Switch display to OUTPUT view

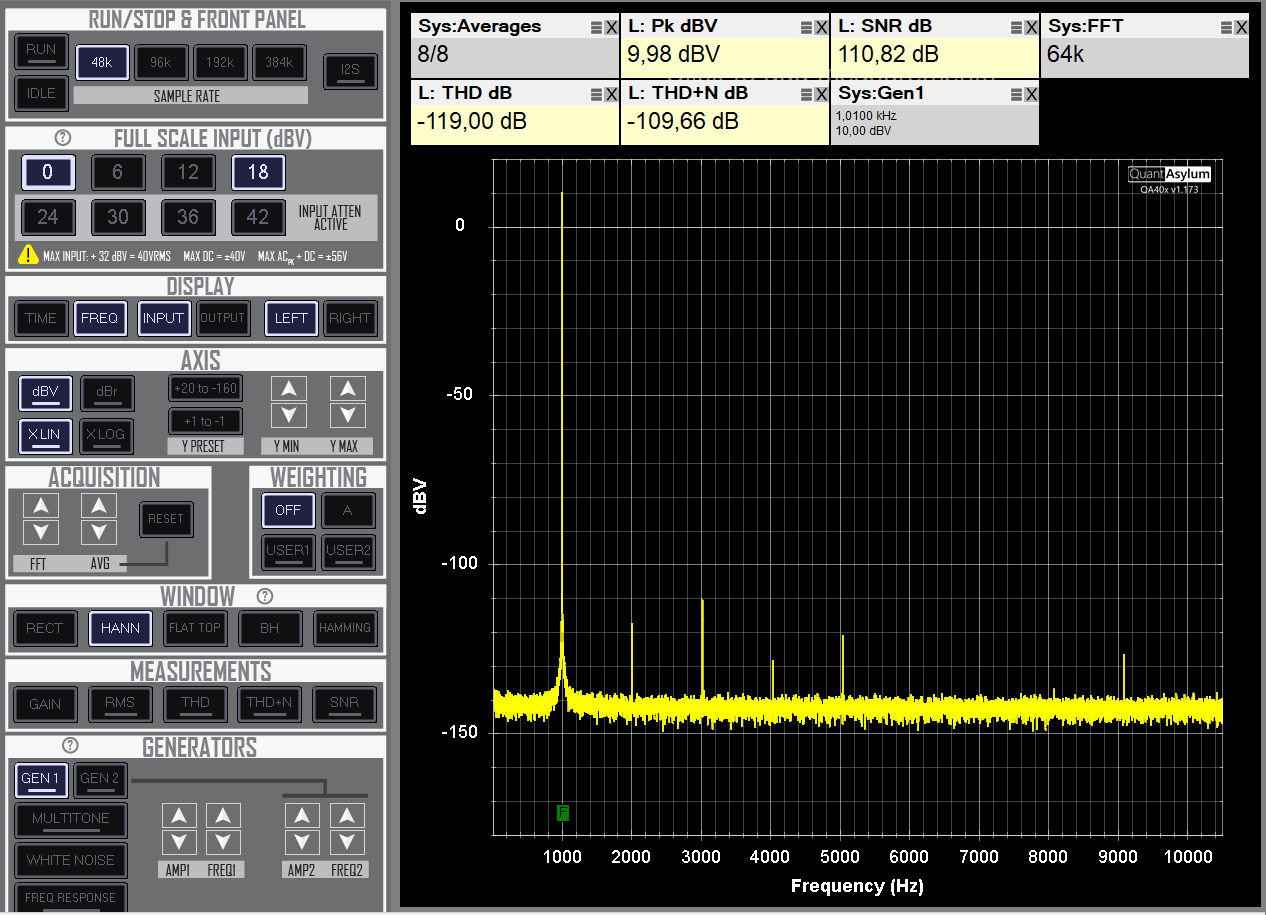coord(223,318)
